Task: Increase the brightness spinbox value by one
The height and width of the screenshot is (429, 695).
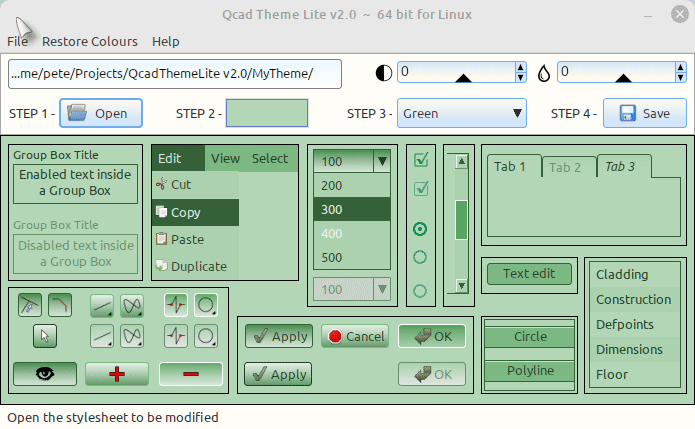Action: pyautogui.click(x=520, y=68)
